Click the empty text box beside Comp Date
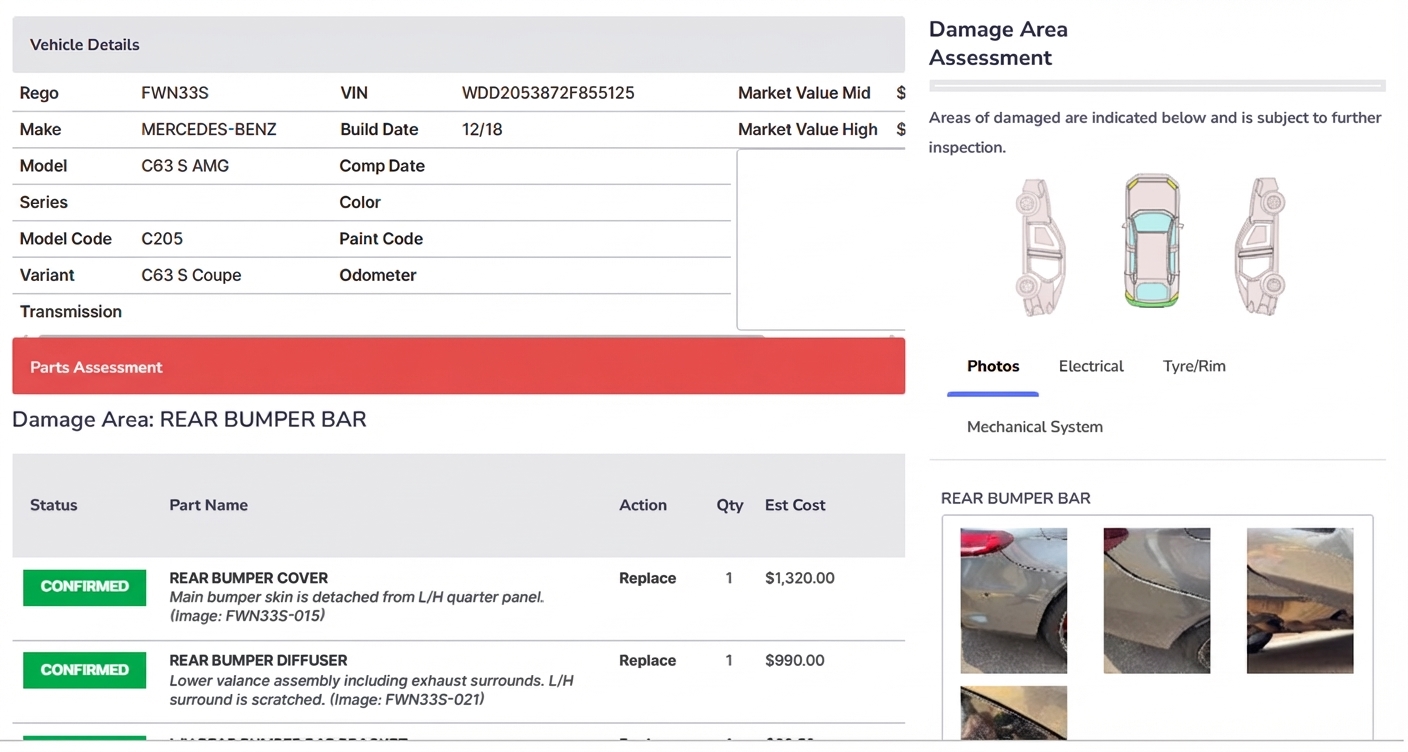 (x=820, y=240)
